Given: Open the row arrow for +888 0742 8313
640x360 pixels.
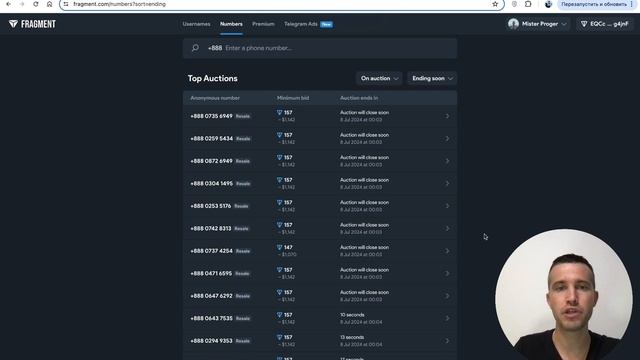Looking at the screenshot, I should (447, 229).
